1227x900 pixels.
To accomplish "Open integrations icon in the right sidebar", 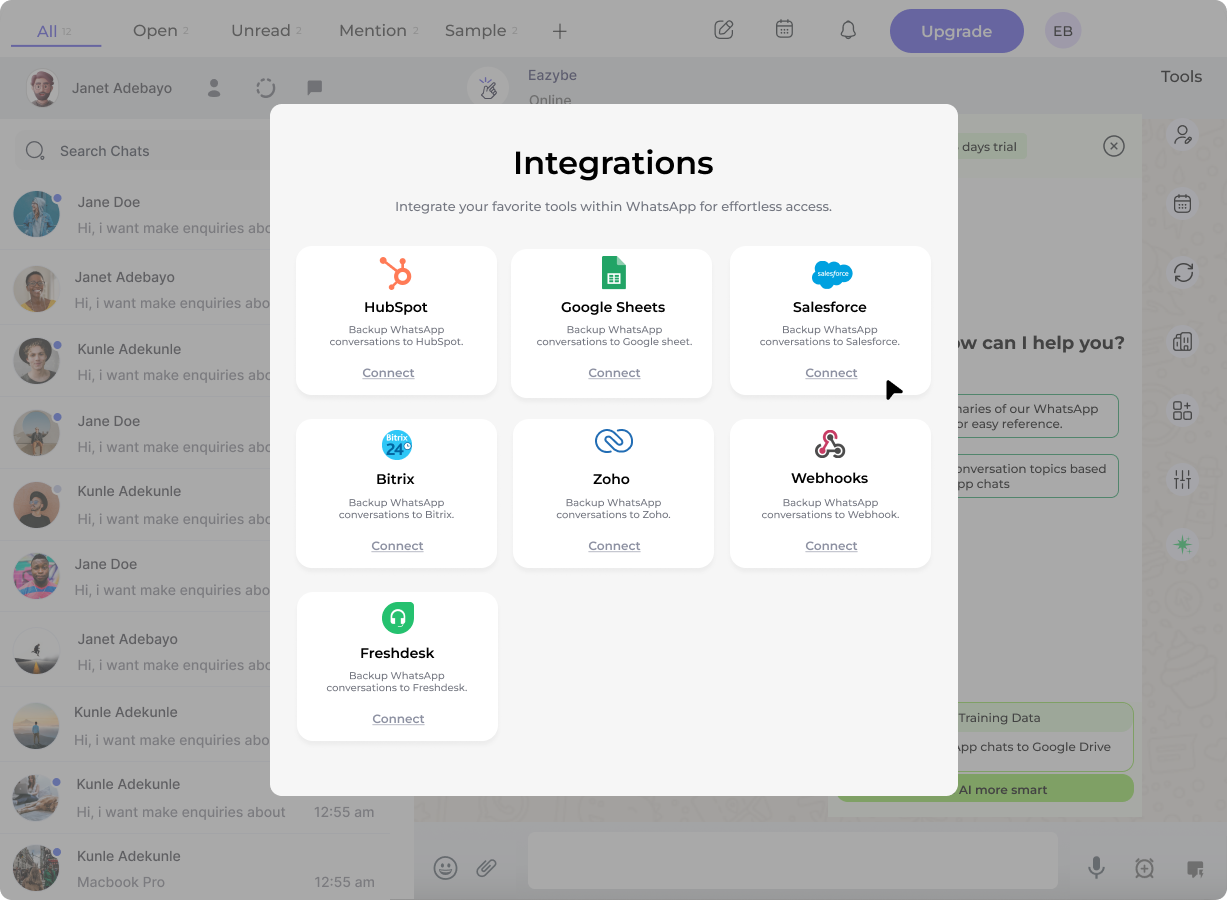I will [1183, 410].
